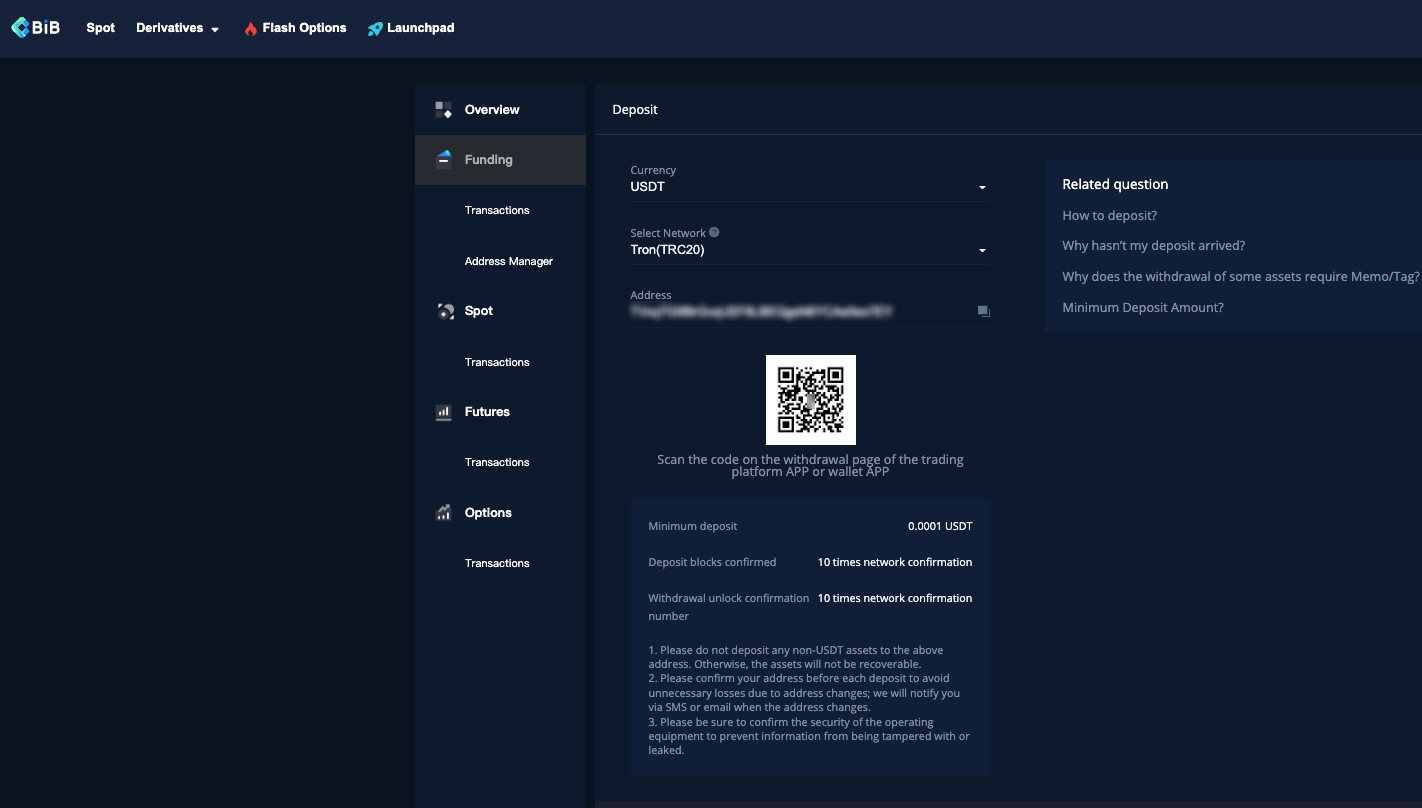Open the 'Minimum Deposit Amount?' question
Viewport: 1422px width, 808px height.
(x=1143, y=308)
